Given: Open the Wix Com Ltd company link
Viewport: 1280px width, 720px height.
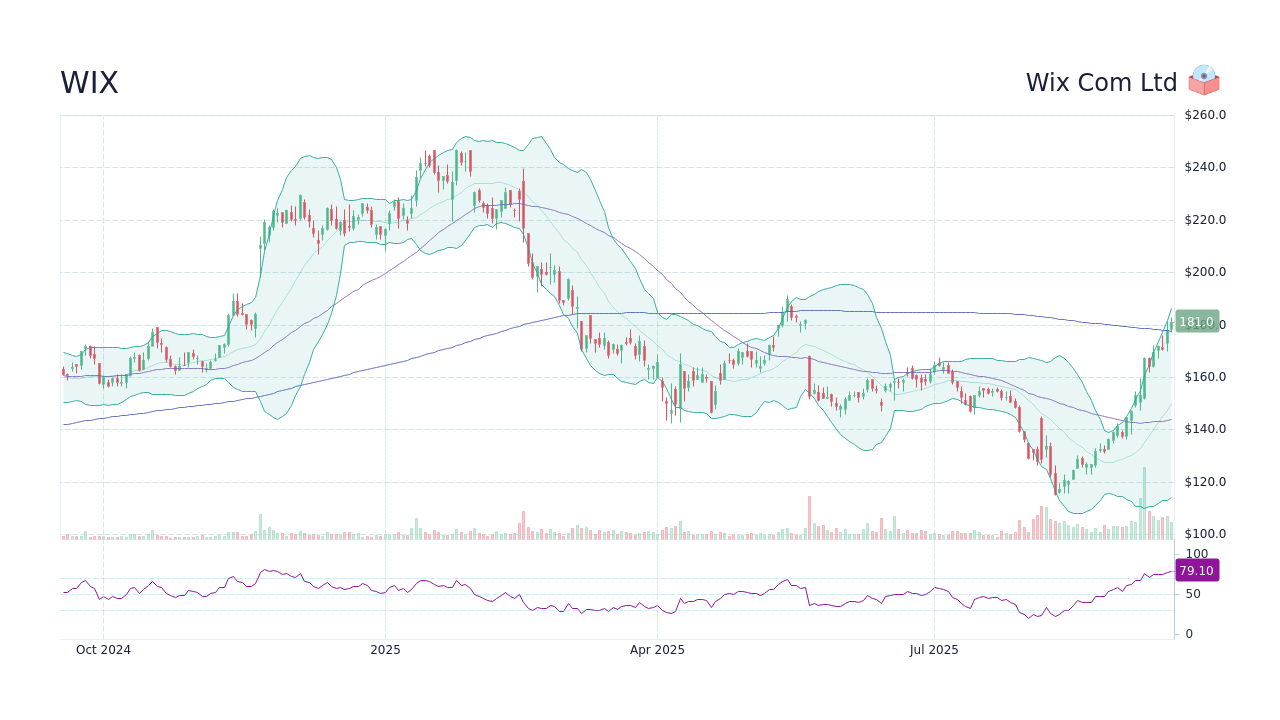Looking at the screenshot, I should pos(1101,81).
